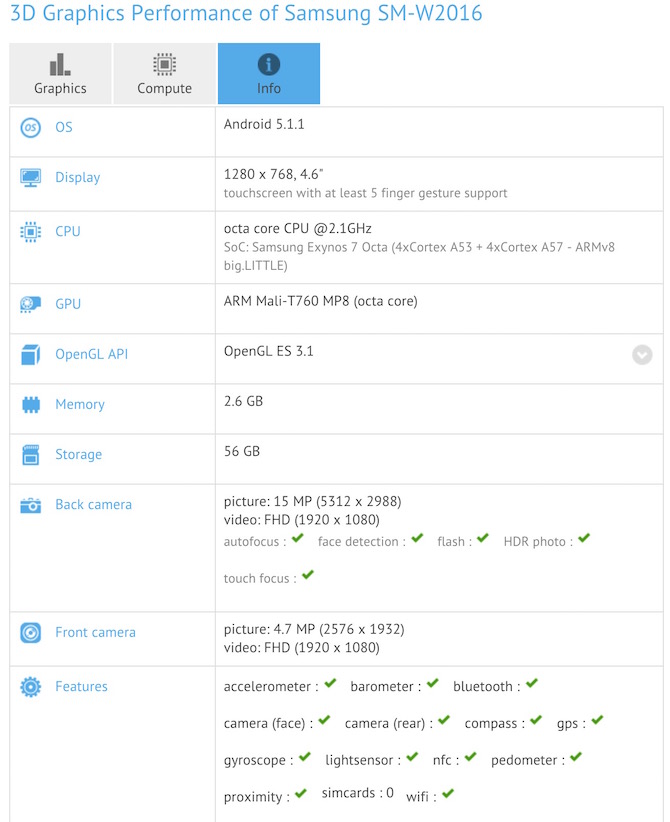
Task: Select the Info tab
Action: (x=269, y=73)
